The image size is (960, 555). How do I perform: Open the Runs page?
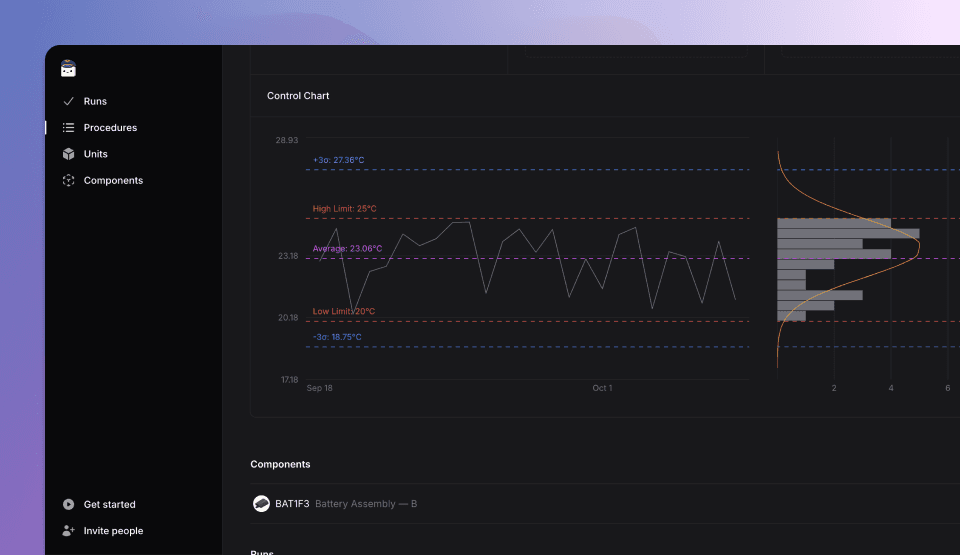tap(95, 101)
